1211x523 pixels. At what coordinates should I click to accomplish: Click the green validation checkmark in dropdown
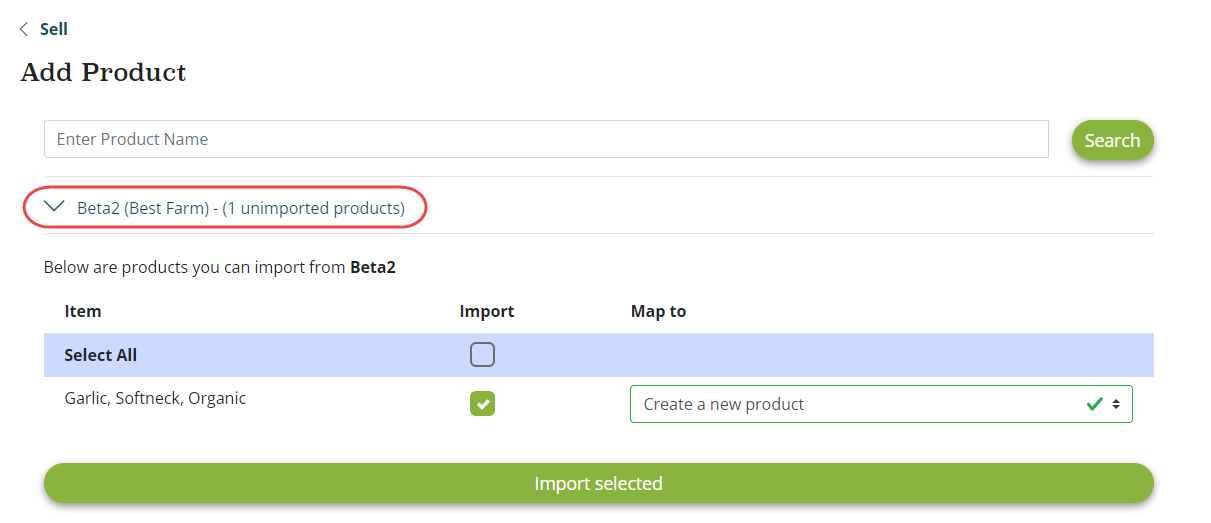point(1095,404)
